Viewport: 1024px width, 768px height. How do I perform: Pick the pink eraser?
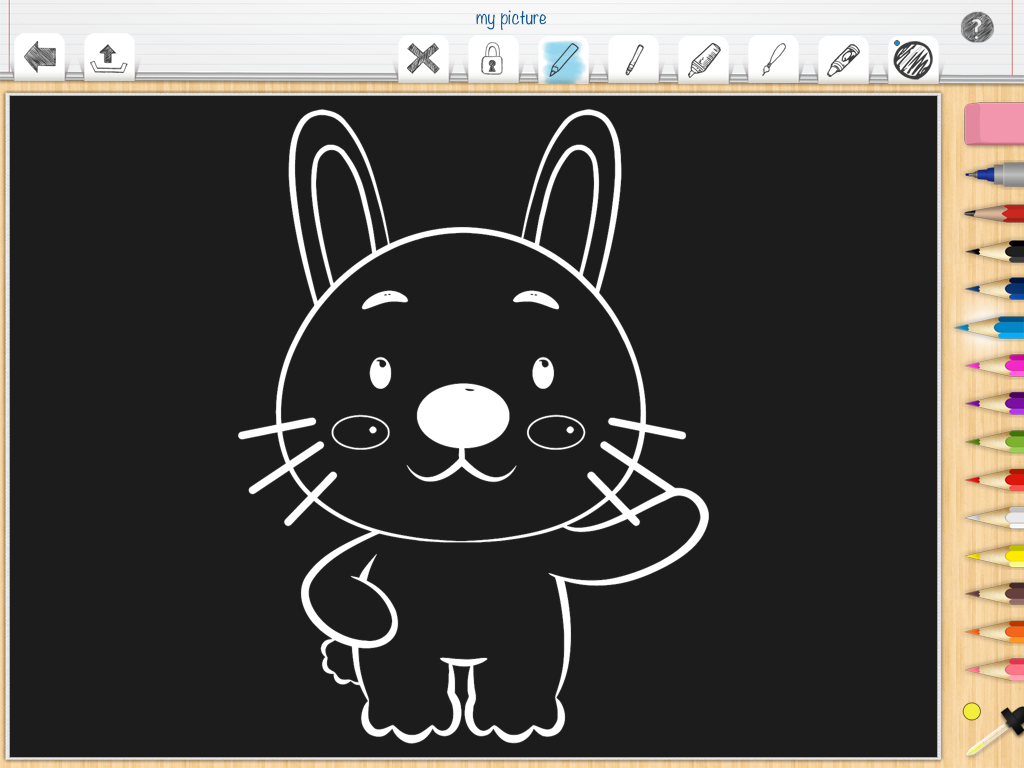[x=994, y=124]
